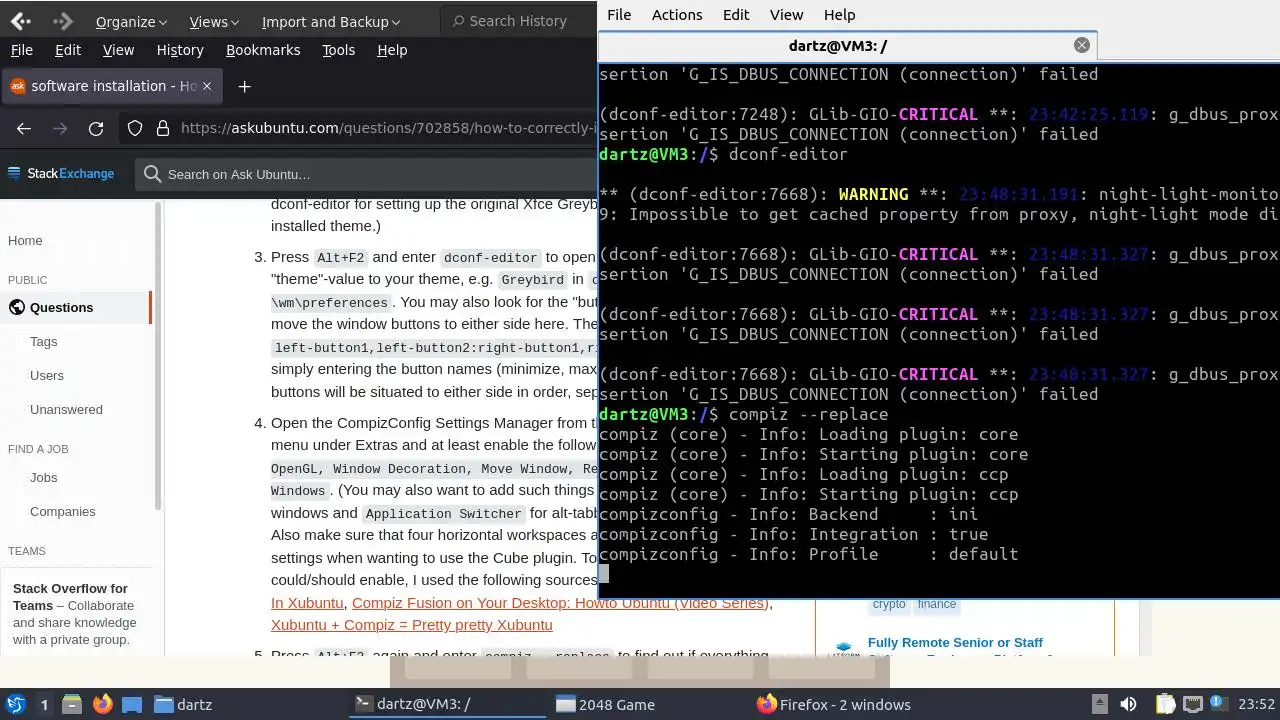Go to Home in the sidebar
The height and width of the screenshot is (720, 1280).
[x=25, y=240]
